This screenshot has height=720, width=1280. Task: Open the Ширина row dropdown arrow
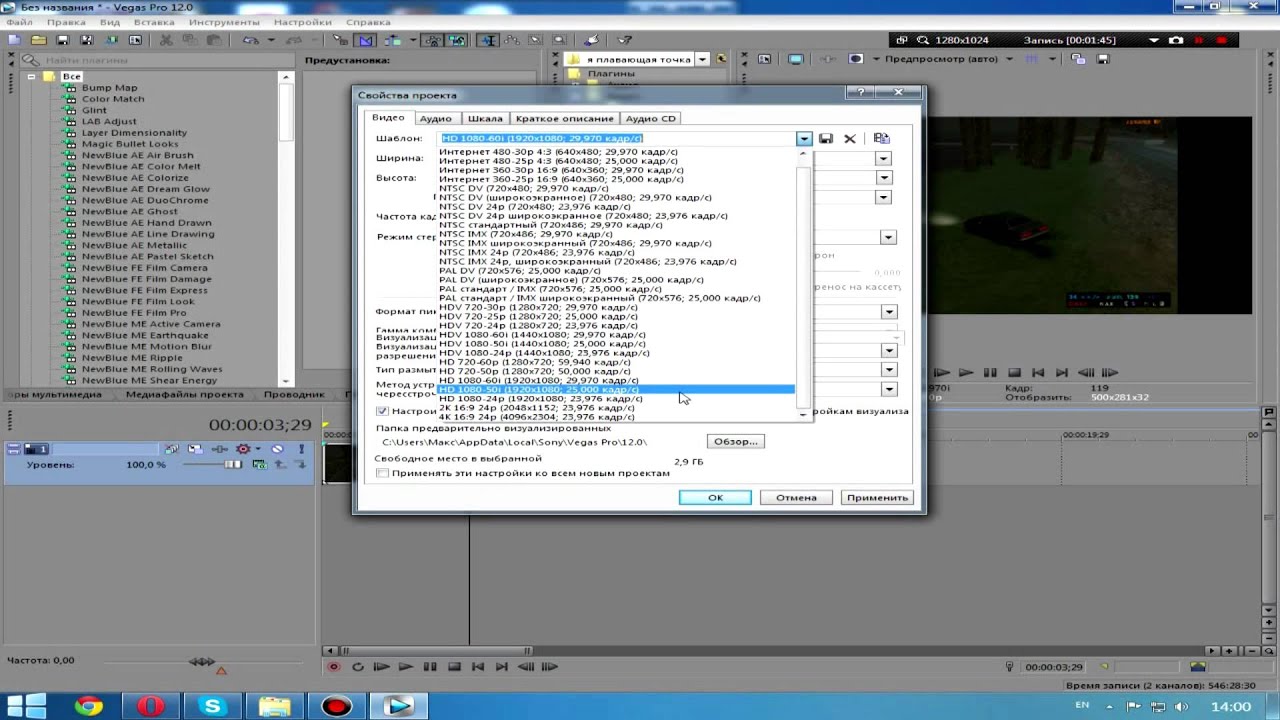click(883, 158)
